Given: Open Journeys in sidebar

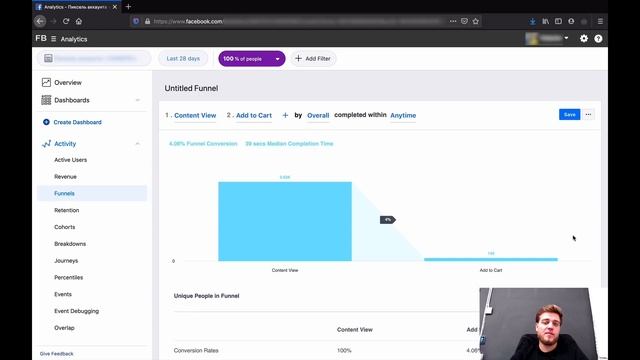Looking at the screenshot, I should (66, 260).
